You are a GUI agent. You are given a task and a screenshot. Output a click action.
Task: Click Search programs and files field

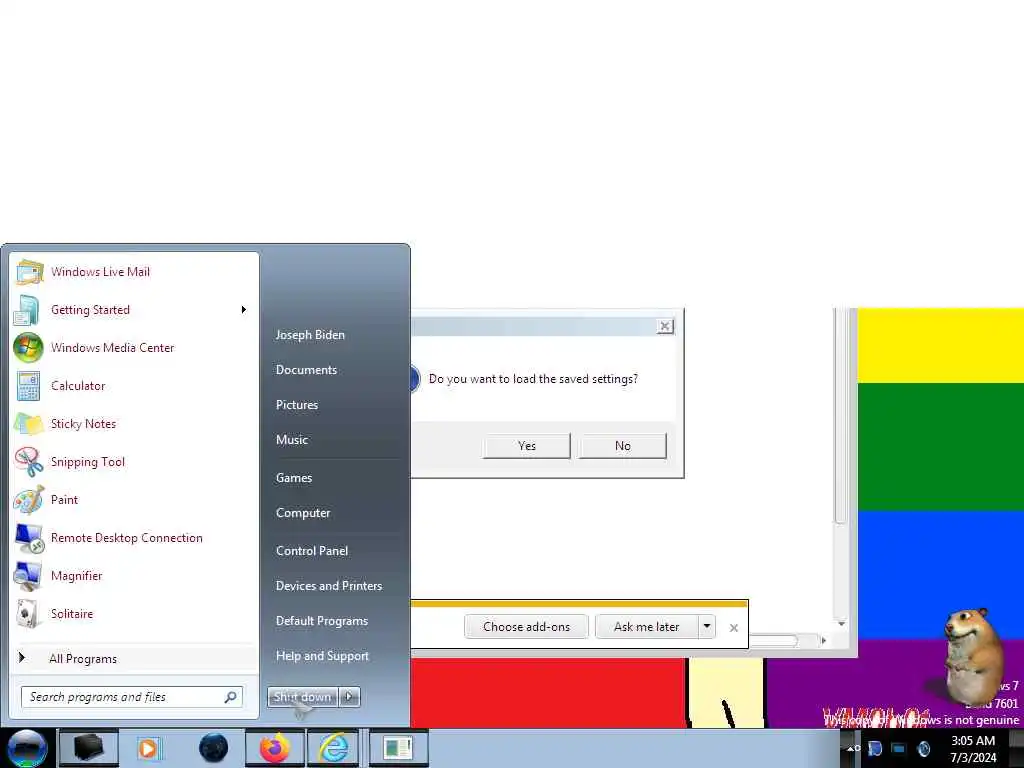(x=132, y=697)
